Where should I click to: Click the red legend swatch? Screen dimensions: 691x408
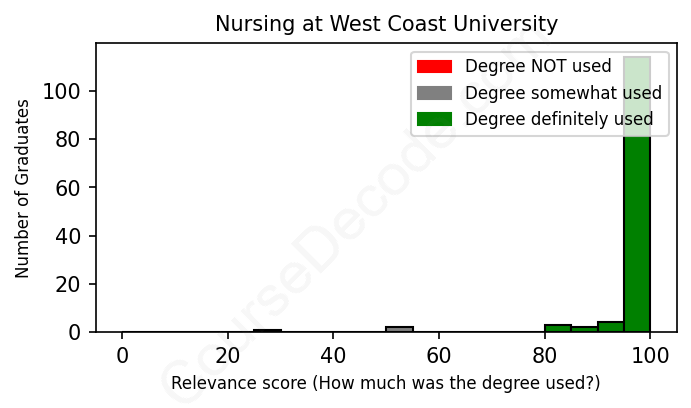pos(434,67)
